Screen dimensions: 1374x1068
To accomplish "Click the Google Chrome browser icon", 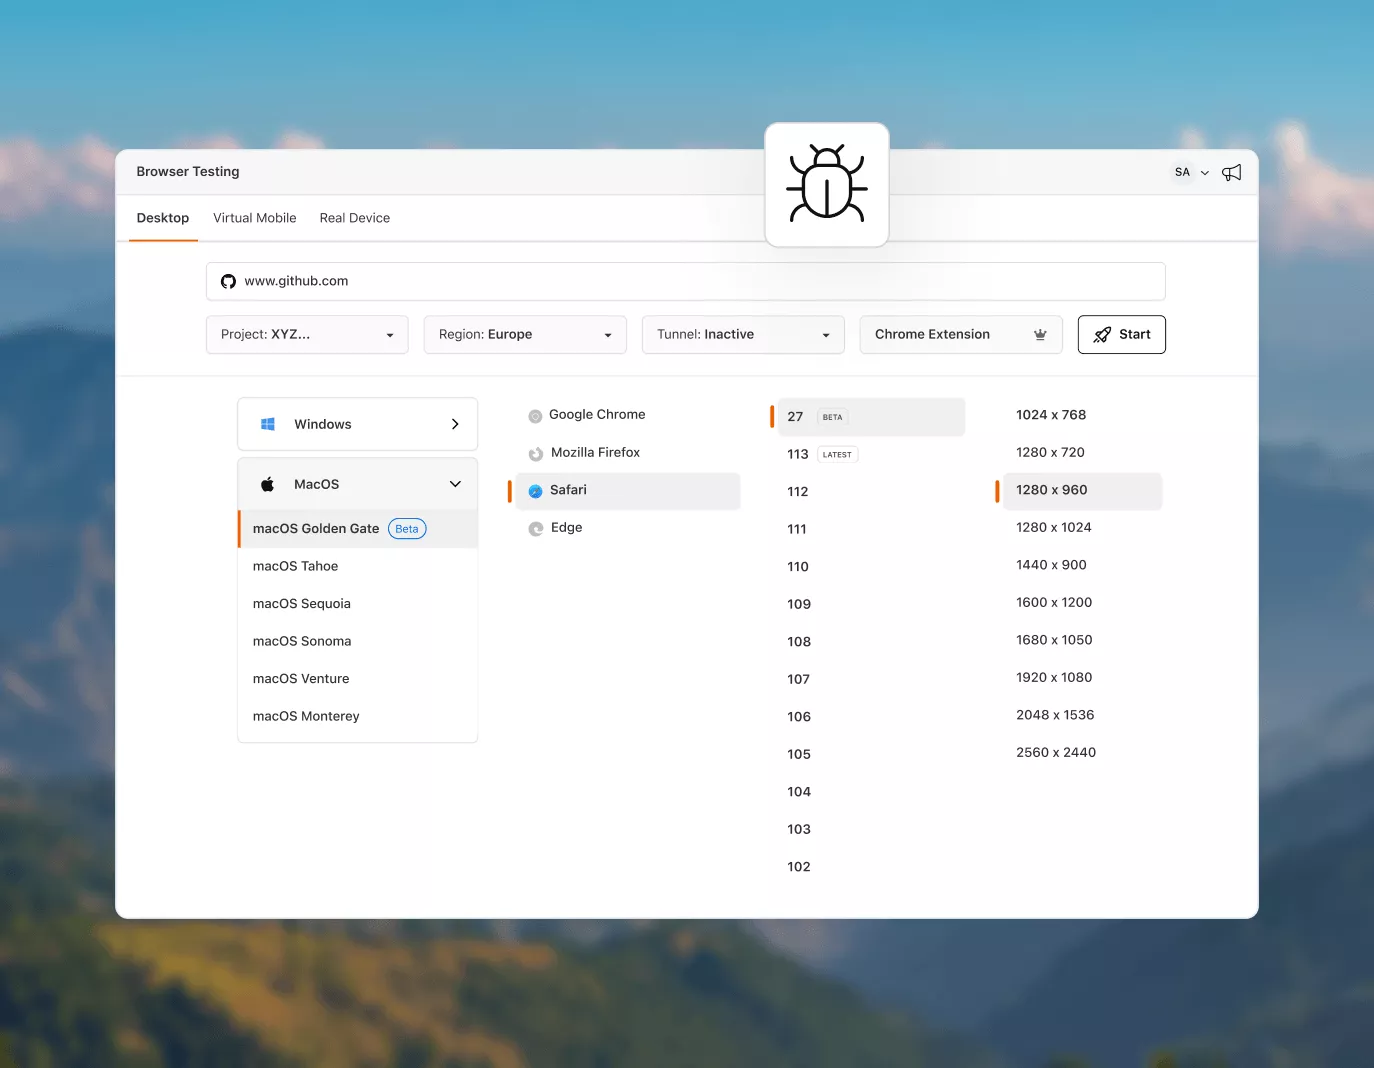I will click(x=535, y=416).
